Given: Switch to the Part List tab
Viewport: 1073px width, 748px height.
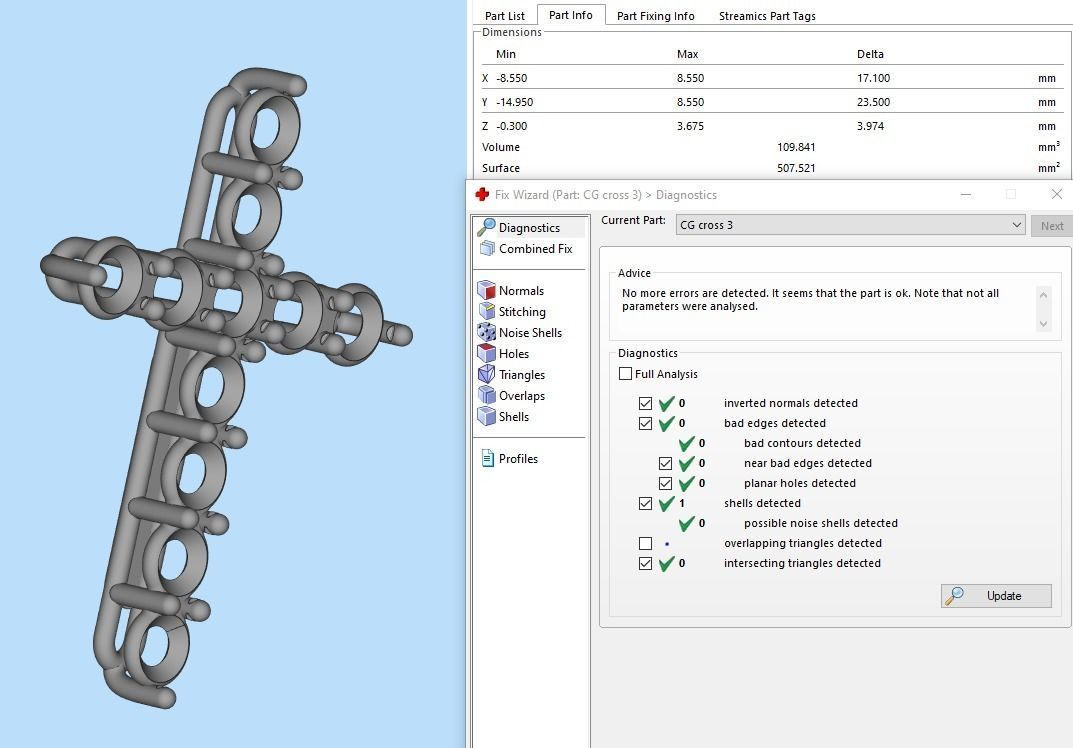Looking at the screenshot, I should pos(504,16).
